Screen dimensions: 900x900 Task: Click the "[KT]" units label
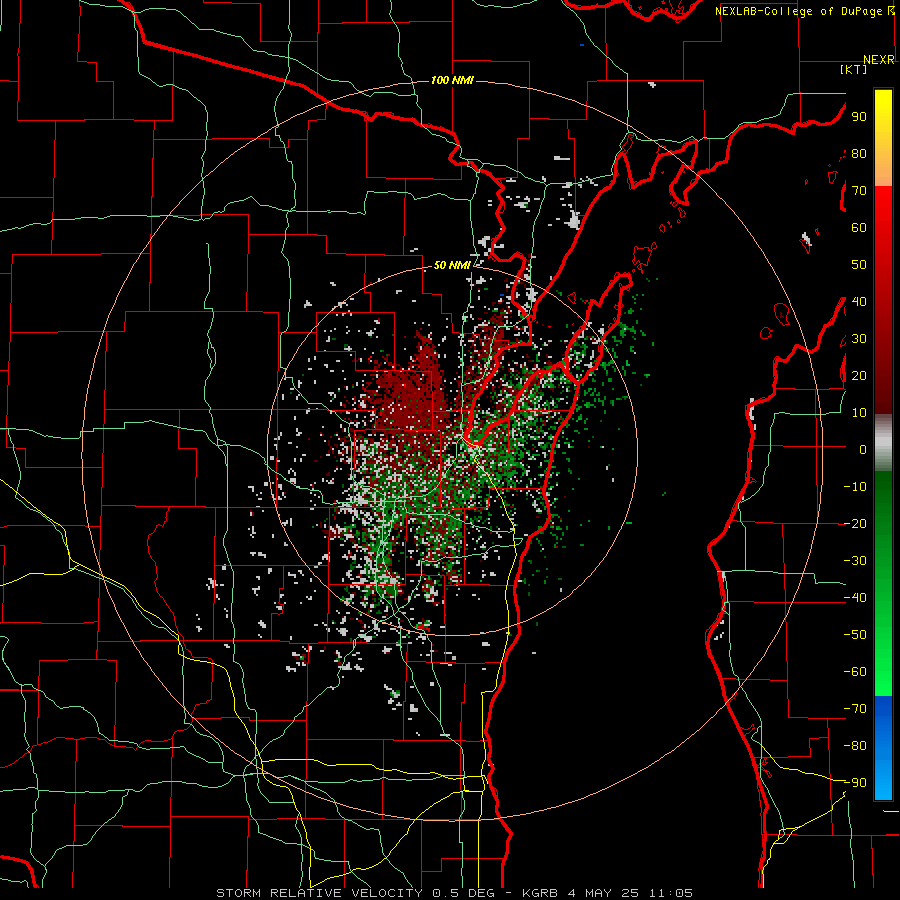[853, 69]
